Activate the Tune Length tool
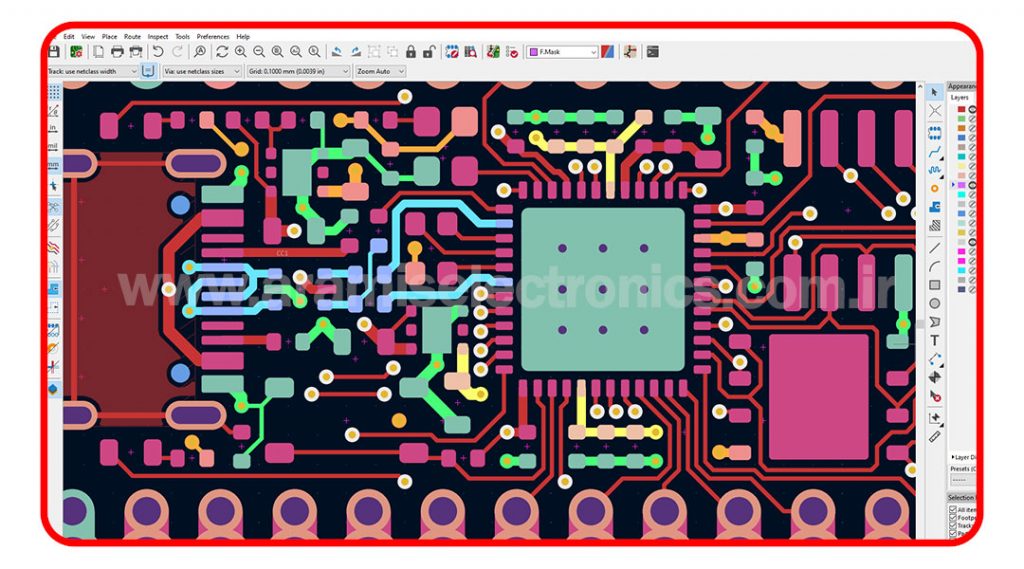This screenshot has height=569, width=1024. point(935,170)
